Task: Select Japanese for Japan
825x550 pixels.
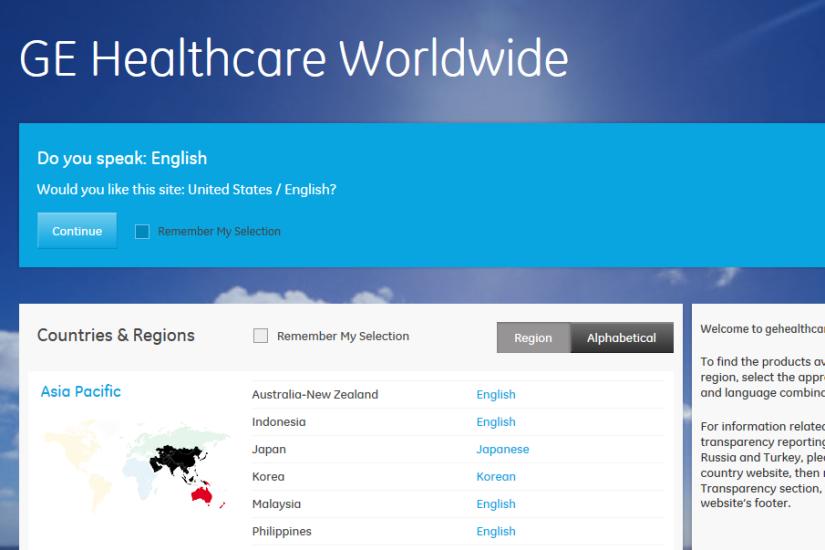Action: (x=502, y=449)
